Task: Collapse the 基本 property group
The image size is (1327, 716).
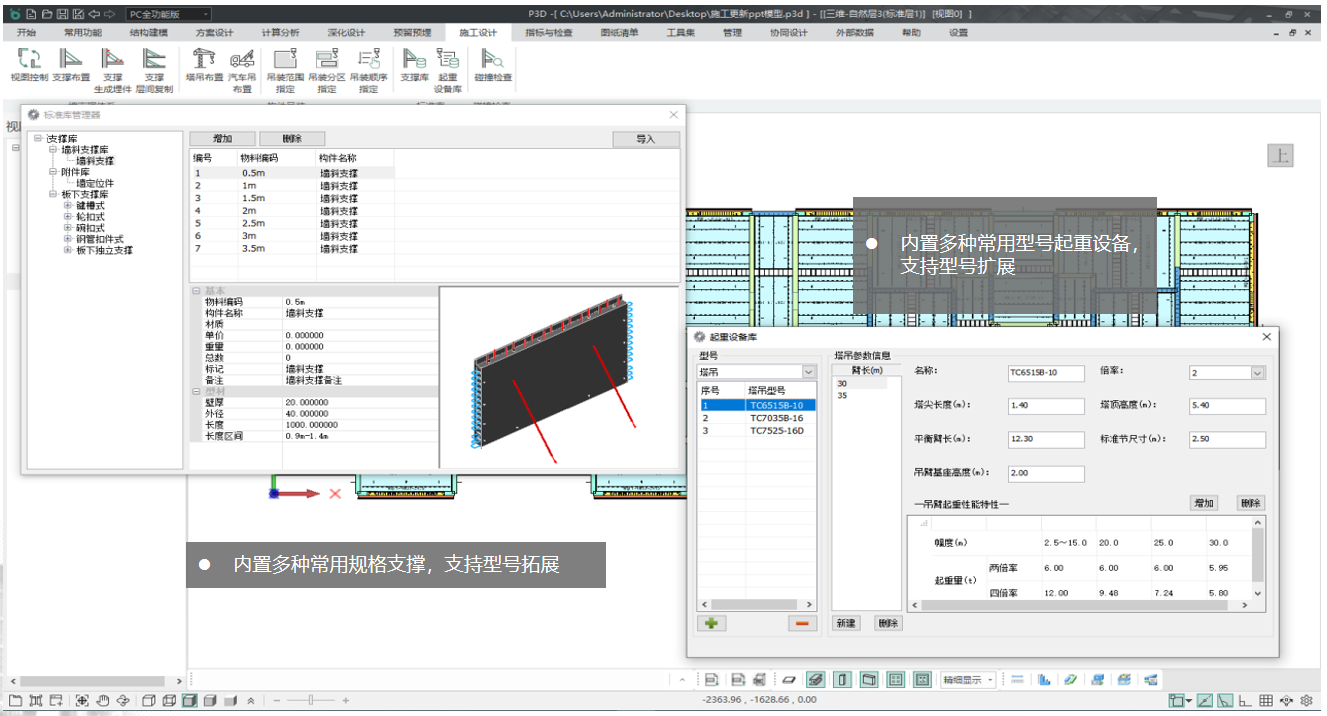Action: pyautogui.click(x=196, y=290)
